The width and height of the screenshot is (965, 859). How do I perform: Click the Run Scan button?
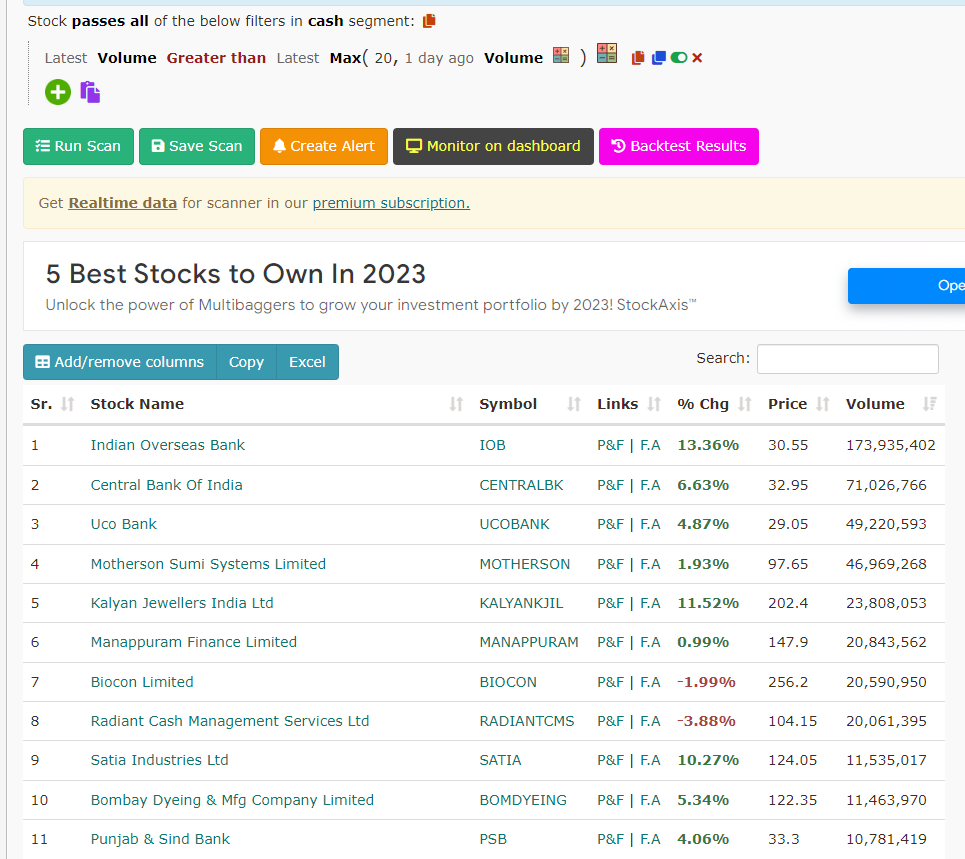click(x=78, y=146)
